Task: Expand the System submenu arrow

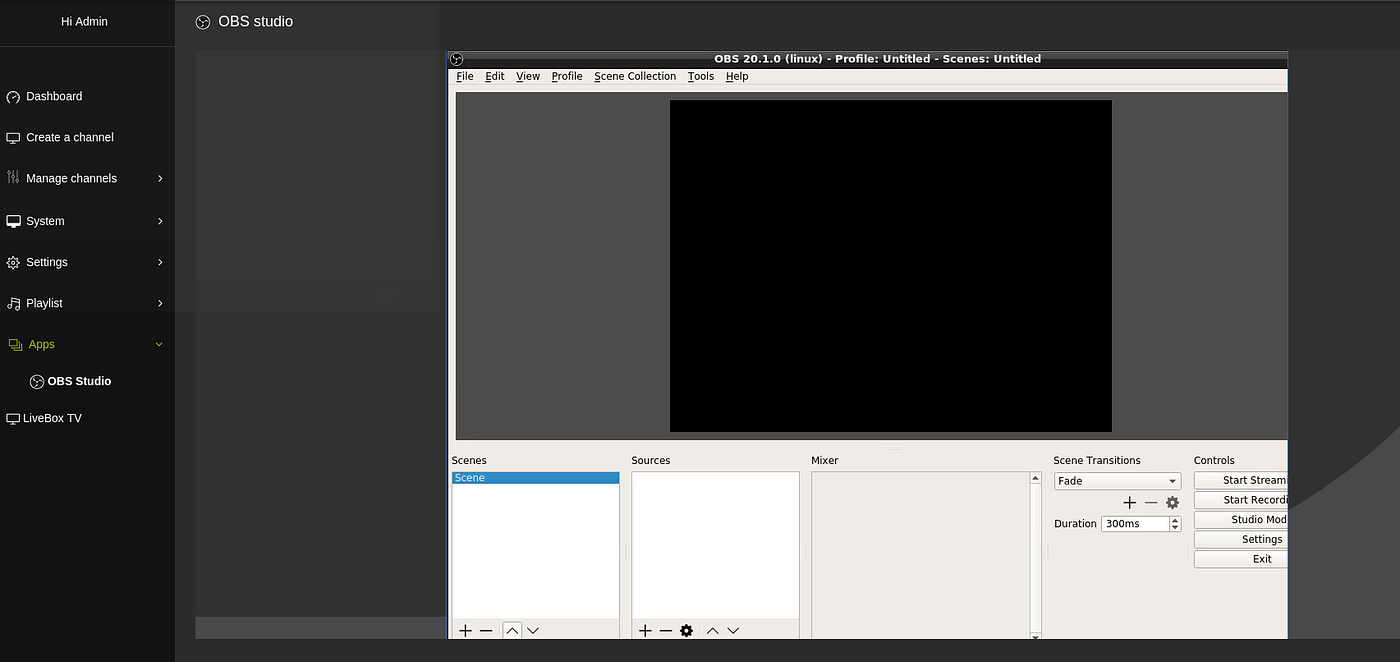Action: click(x=160, y=221)
